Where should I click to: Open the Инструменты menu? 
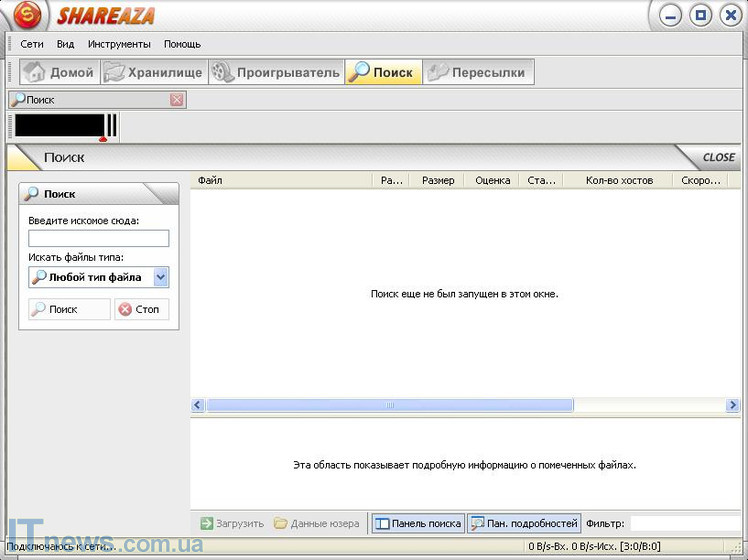coord(119,44)
